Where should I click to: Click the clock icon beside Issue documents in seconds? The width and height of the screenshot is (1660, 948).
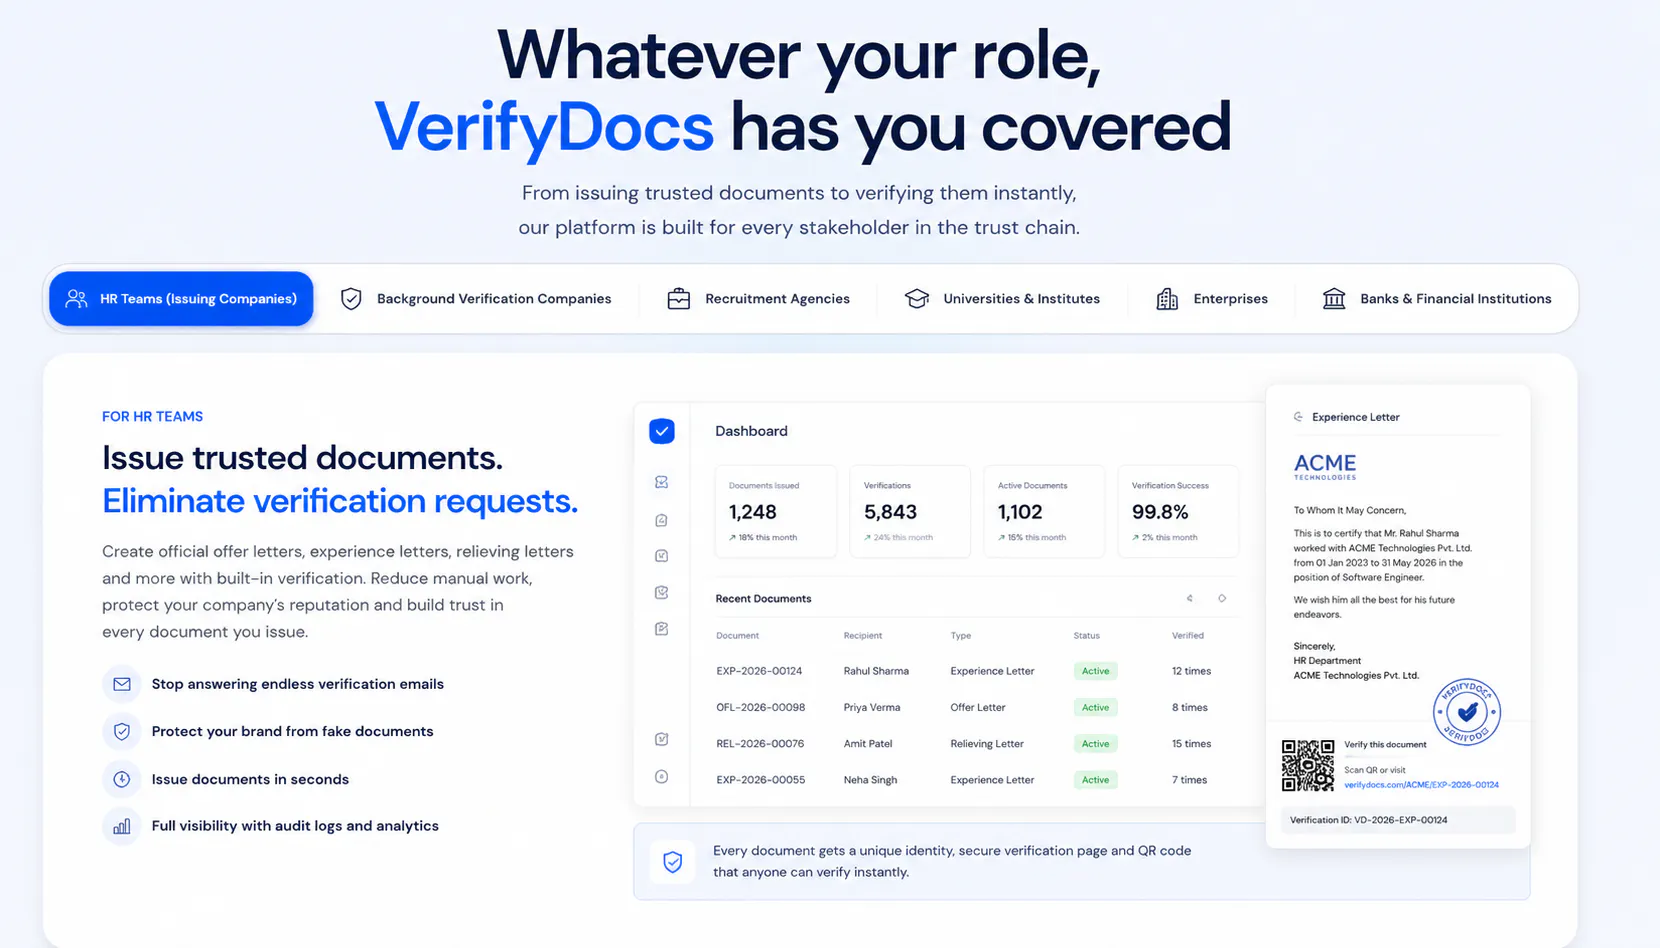(122, 779)
